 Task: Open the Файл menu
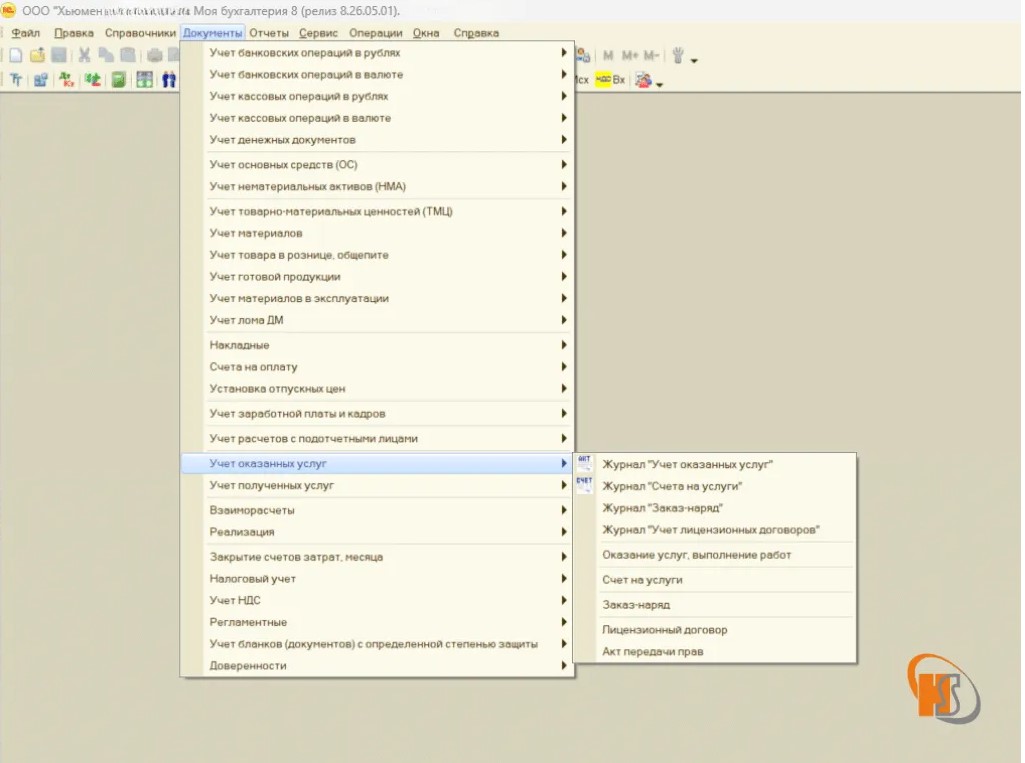pyautogui.click(x=25, y=33)
